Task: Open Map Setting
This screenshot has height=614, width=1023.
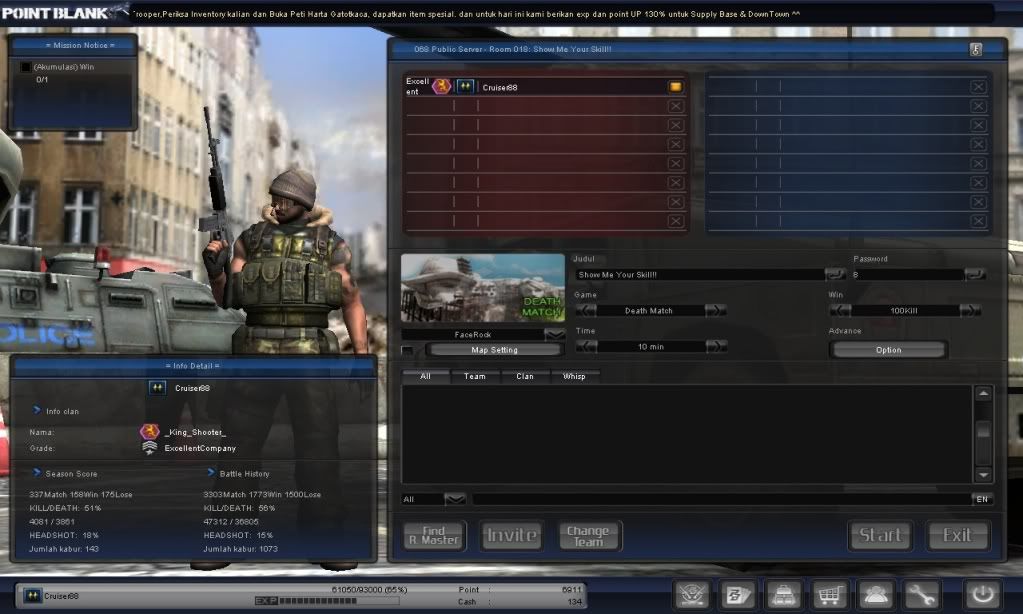Action: [495, 350]
